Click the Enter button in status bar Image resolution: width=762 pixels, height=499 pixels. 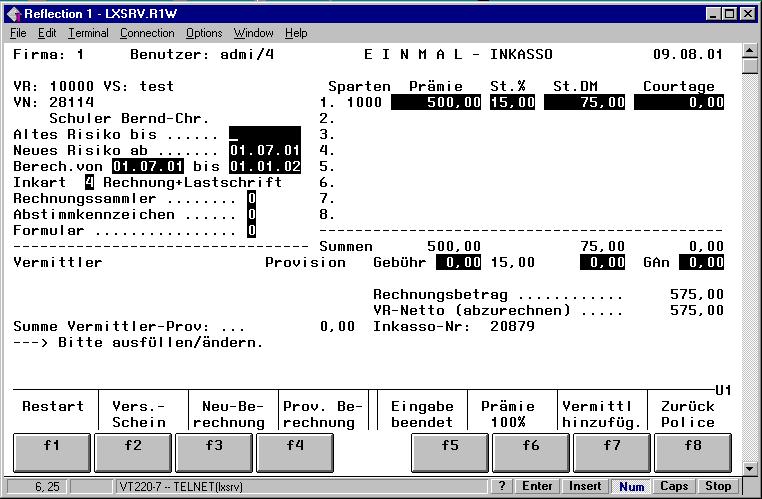click(x=537, y=486)
